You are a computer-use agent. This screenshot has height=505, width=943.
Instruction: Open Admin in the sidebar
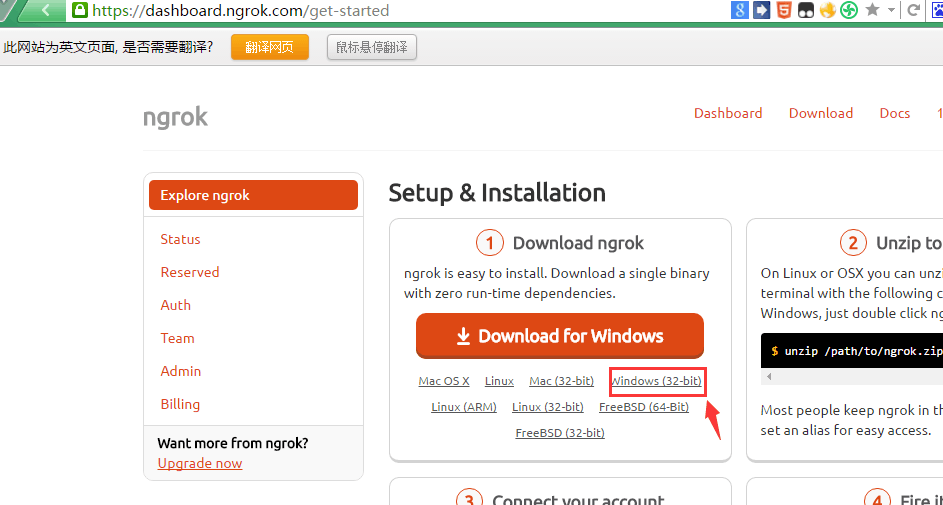181,372
